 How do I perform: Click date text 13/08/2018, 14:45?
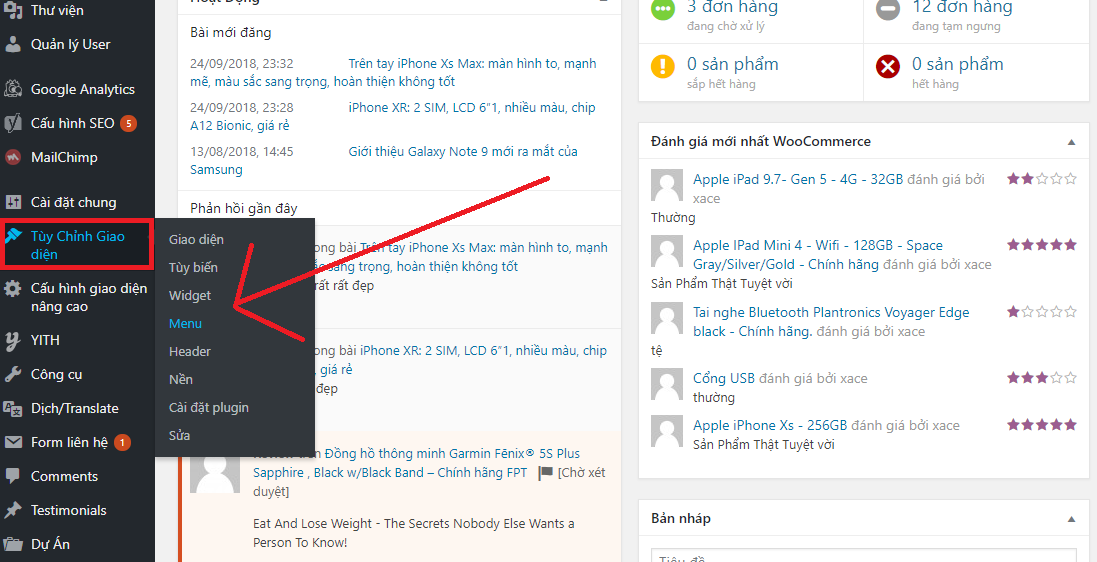click(242, 152)
